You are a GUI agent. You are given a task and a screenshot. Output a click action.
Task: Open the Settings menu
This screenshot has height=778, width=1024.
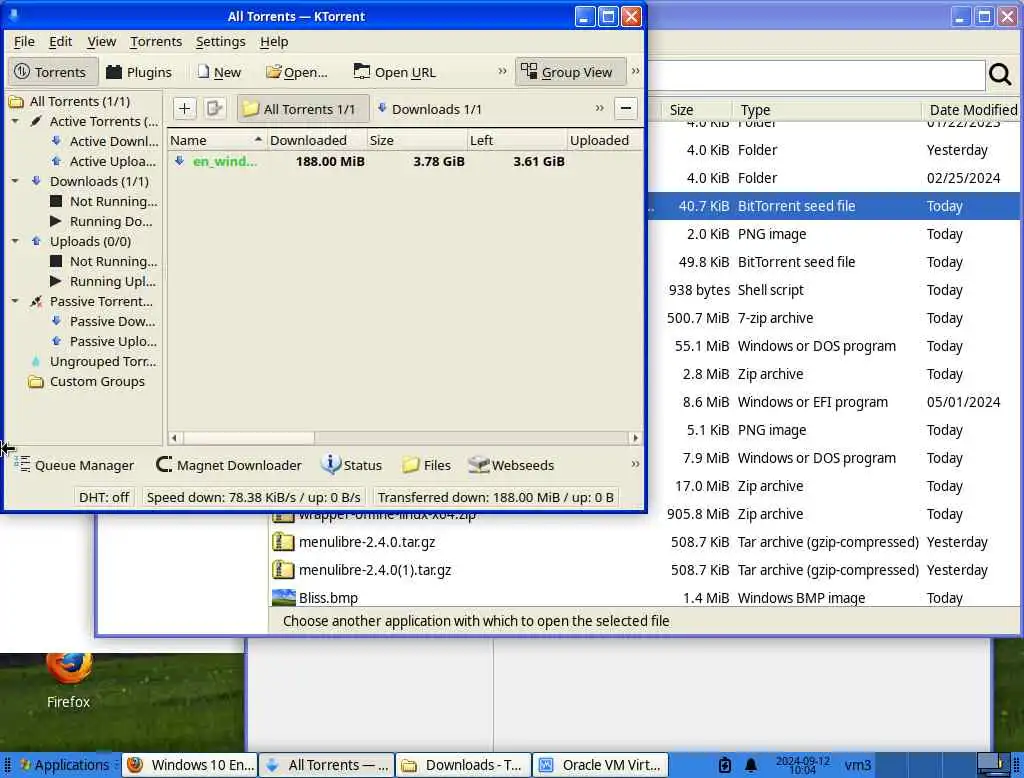point(221,42)
